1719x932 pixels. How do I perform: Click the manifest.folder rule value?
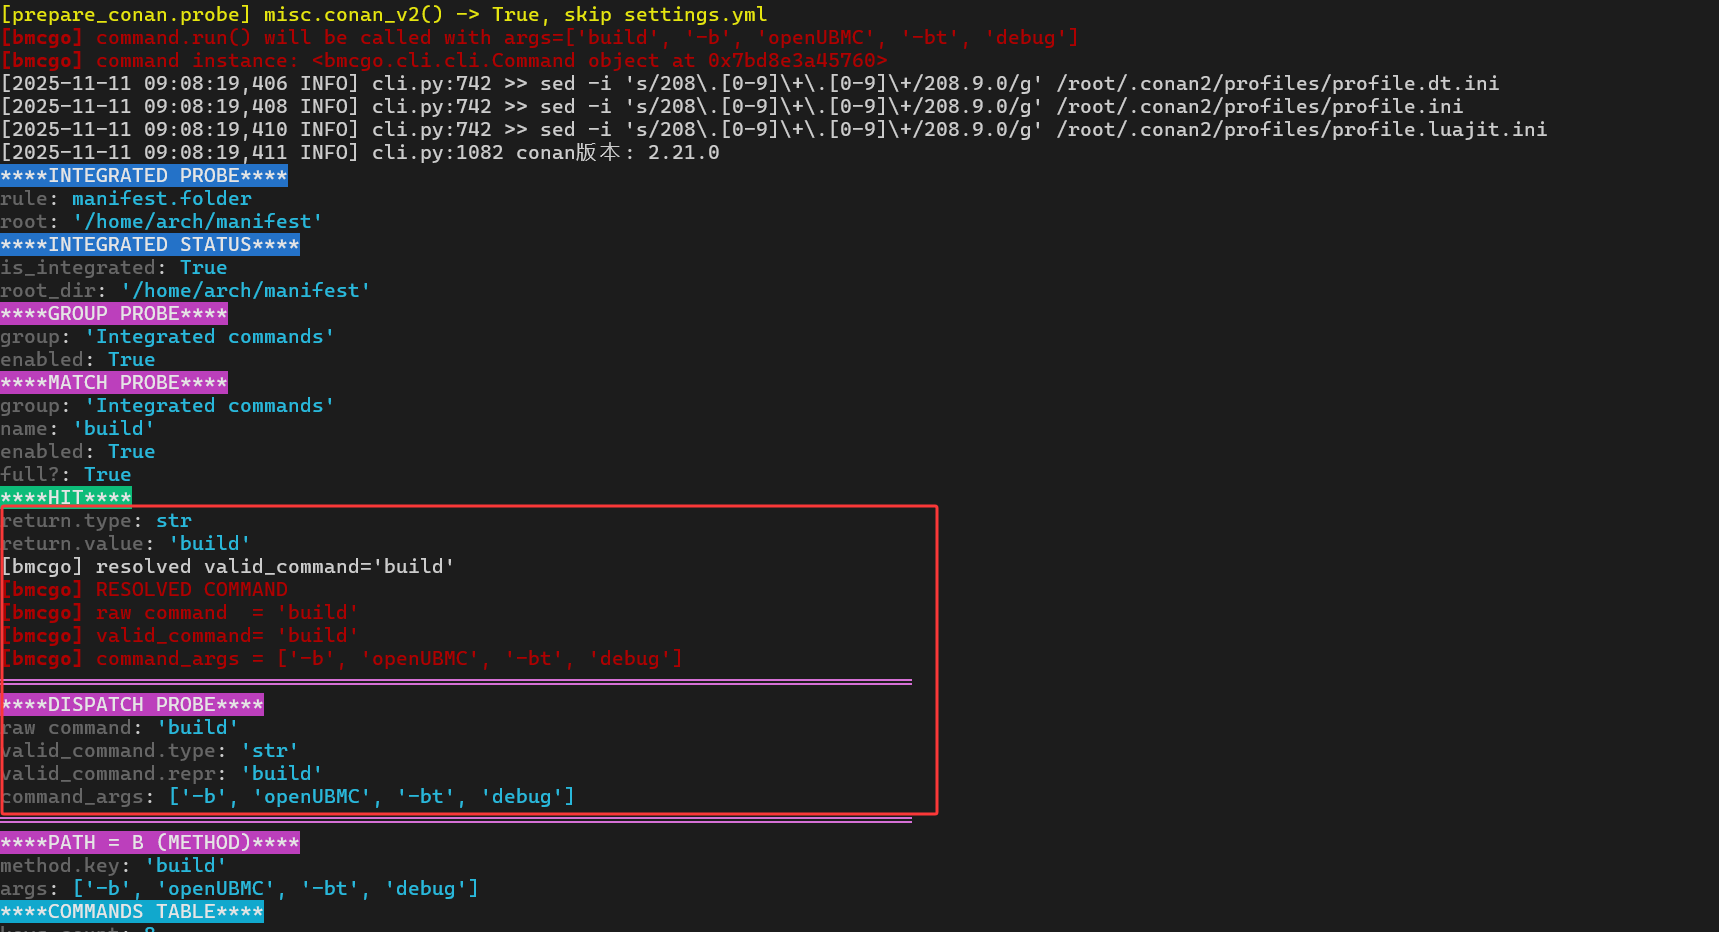[x=162, y=199]
